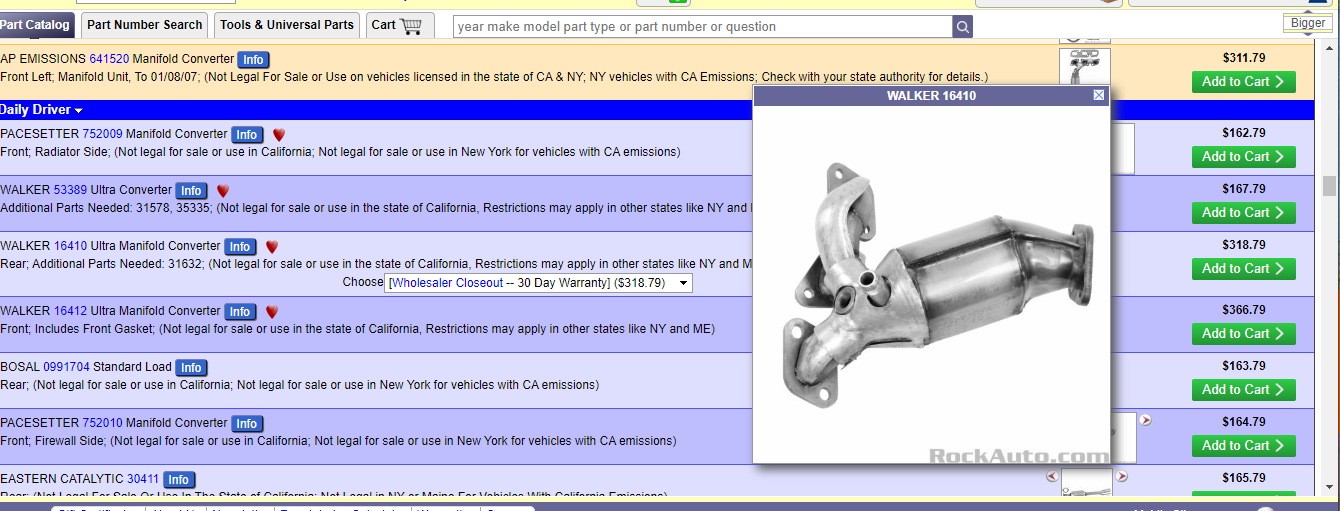Click heart icon on WALKER 53389 row
The height and width of the screenshot is (511, 1340).
click(x=223, y=190)
